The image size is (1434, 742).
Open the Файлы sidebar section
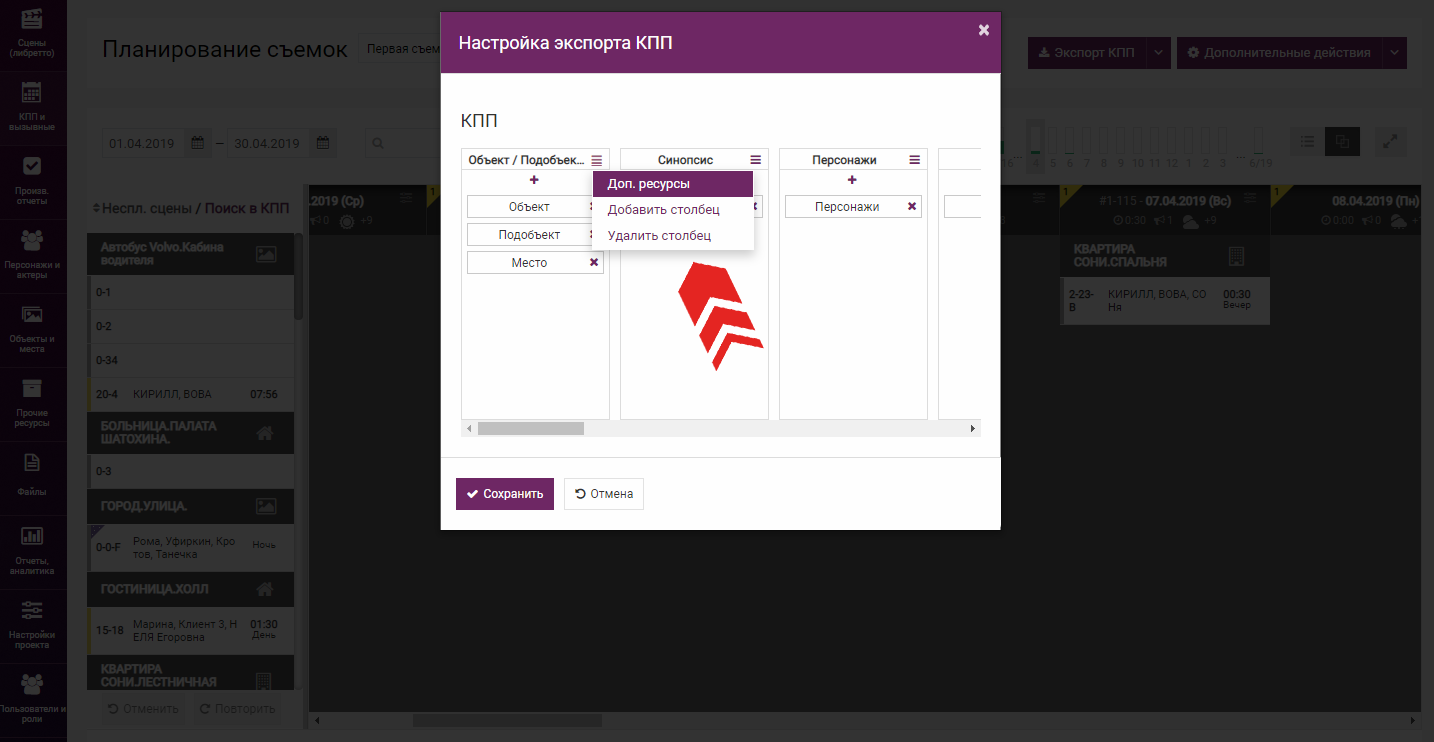point(32,476)
